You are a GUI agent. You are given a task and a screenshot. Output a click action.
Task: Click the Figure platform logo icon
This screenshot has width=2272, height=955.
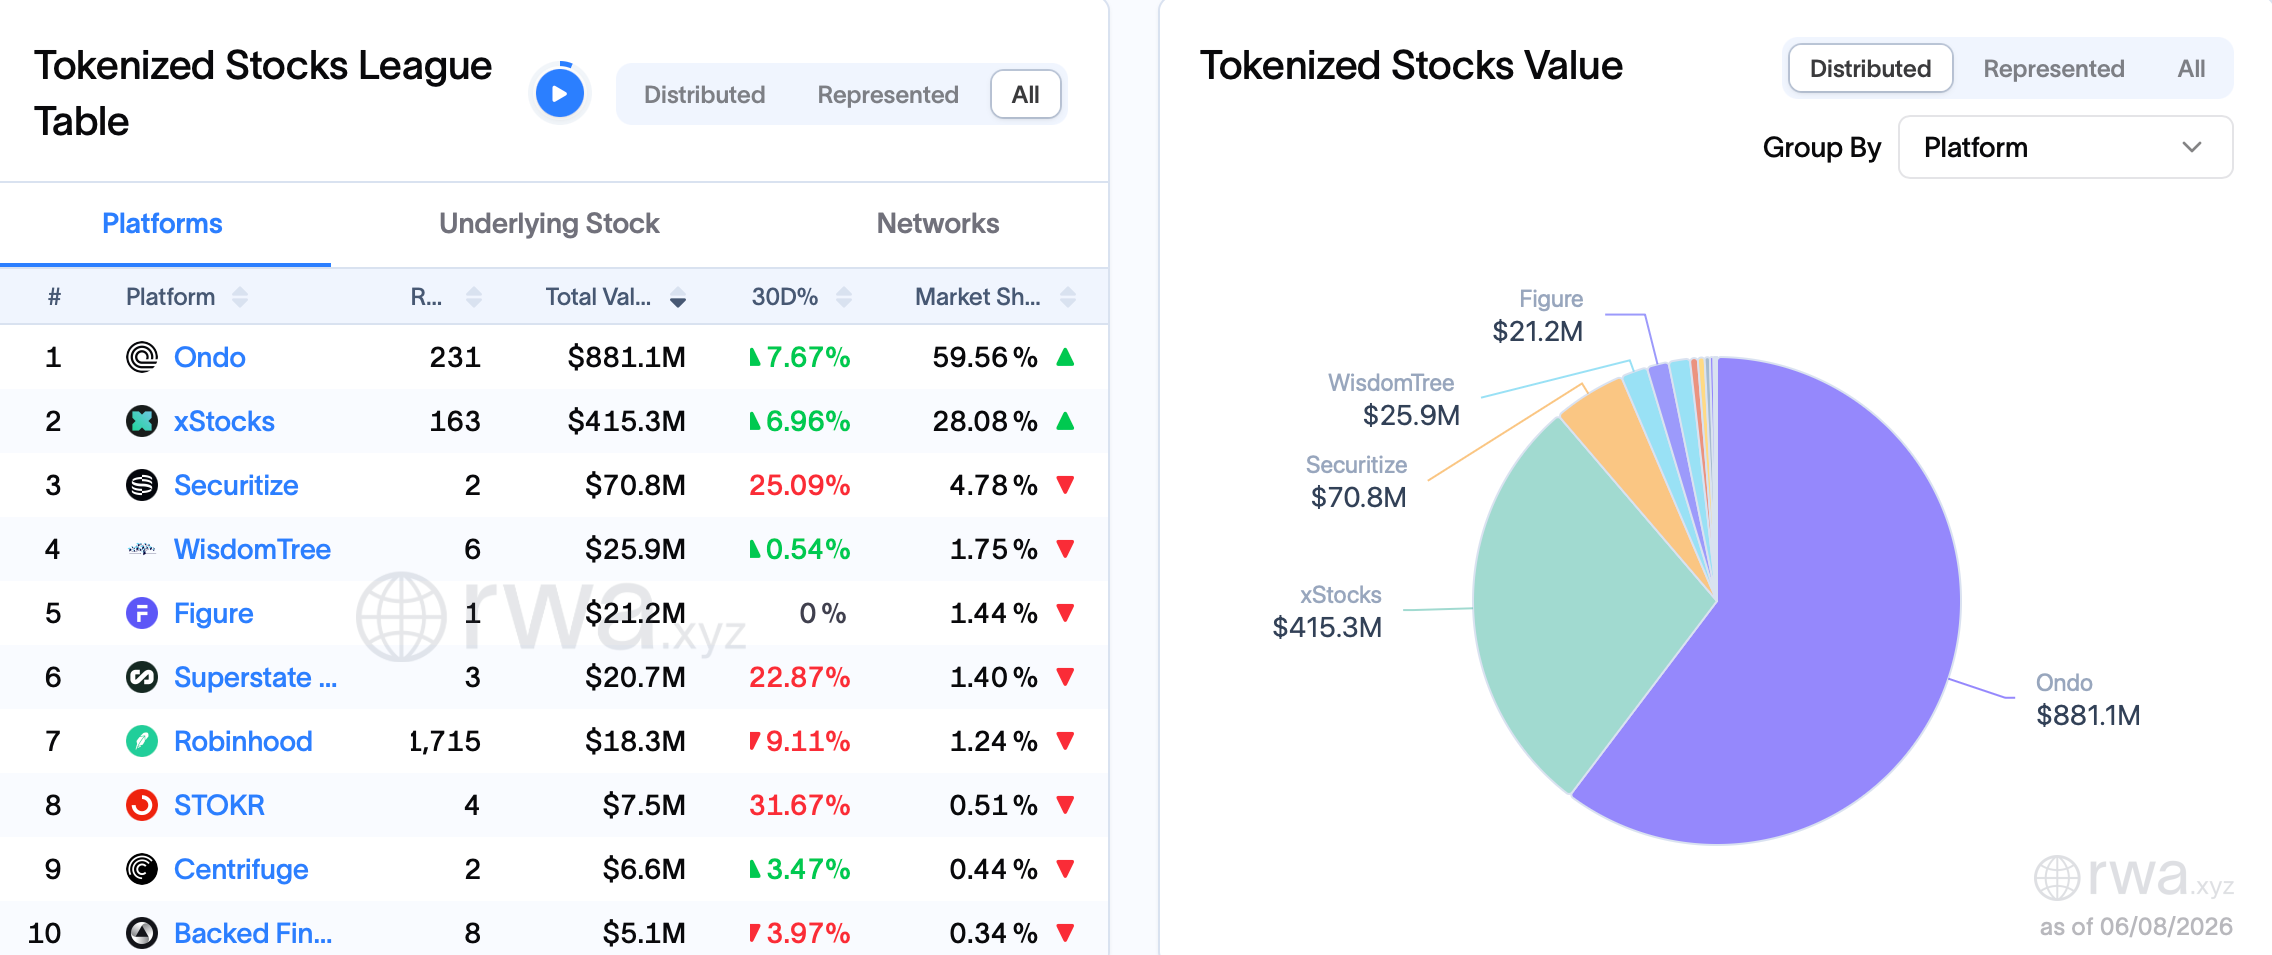point(142,613)
